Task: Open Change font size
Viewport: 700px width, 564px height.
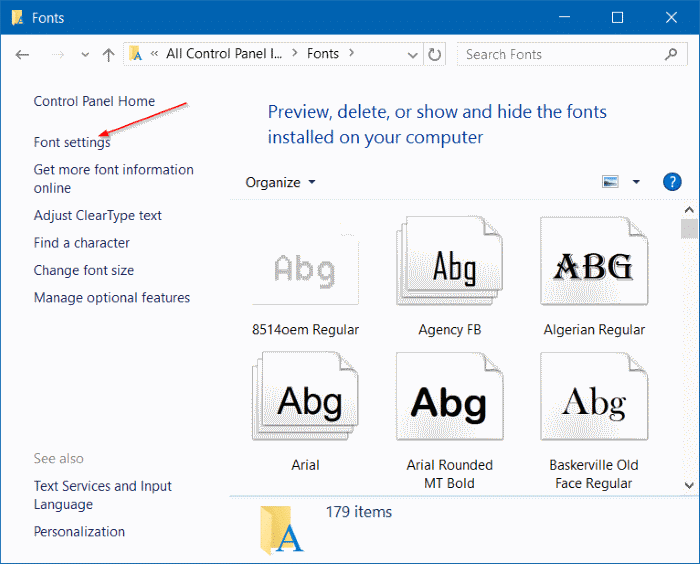Action: pos(84,271)
